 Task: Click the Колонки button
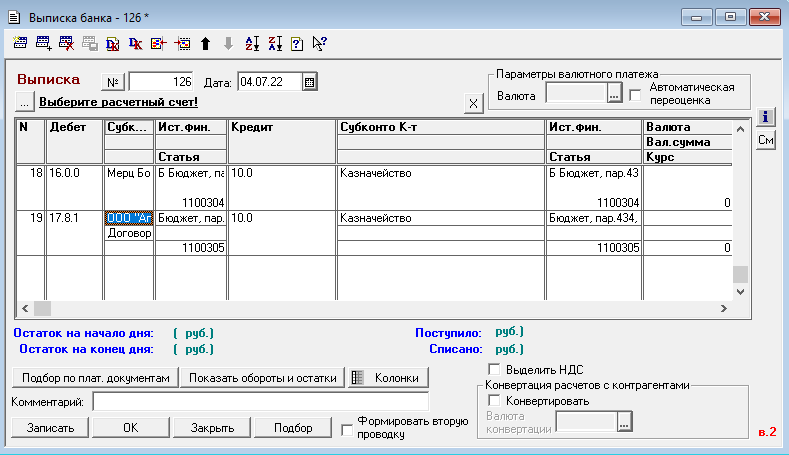point(388,377)
